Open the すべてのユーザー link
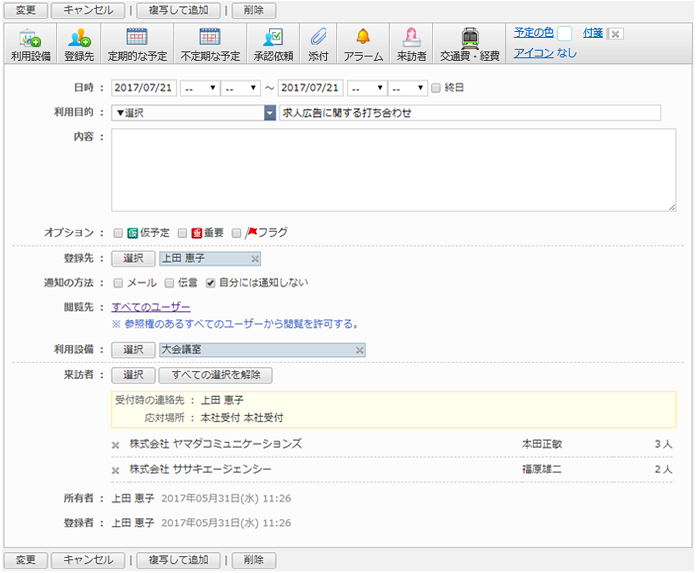This screenshot has width=700, height=573. (x=151, y=307)
